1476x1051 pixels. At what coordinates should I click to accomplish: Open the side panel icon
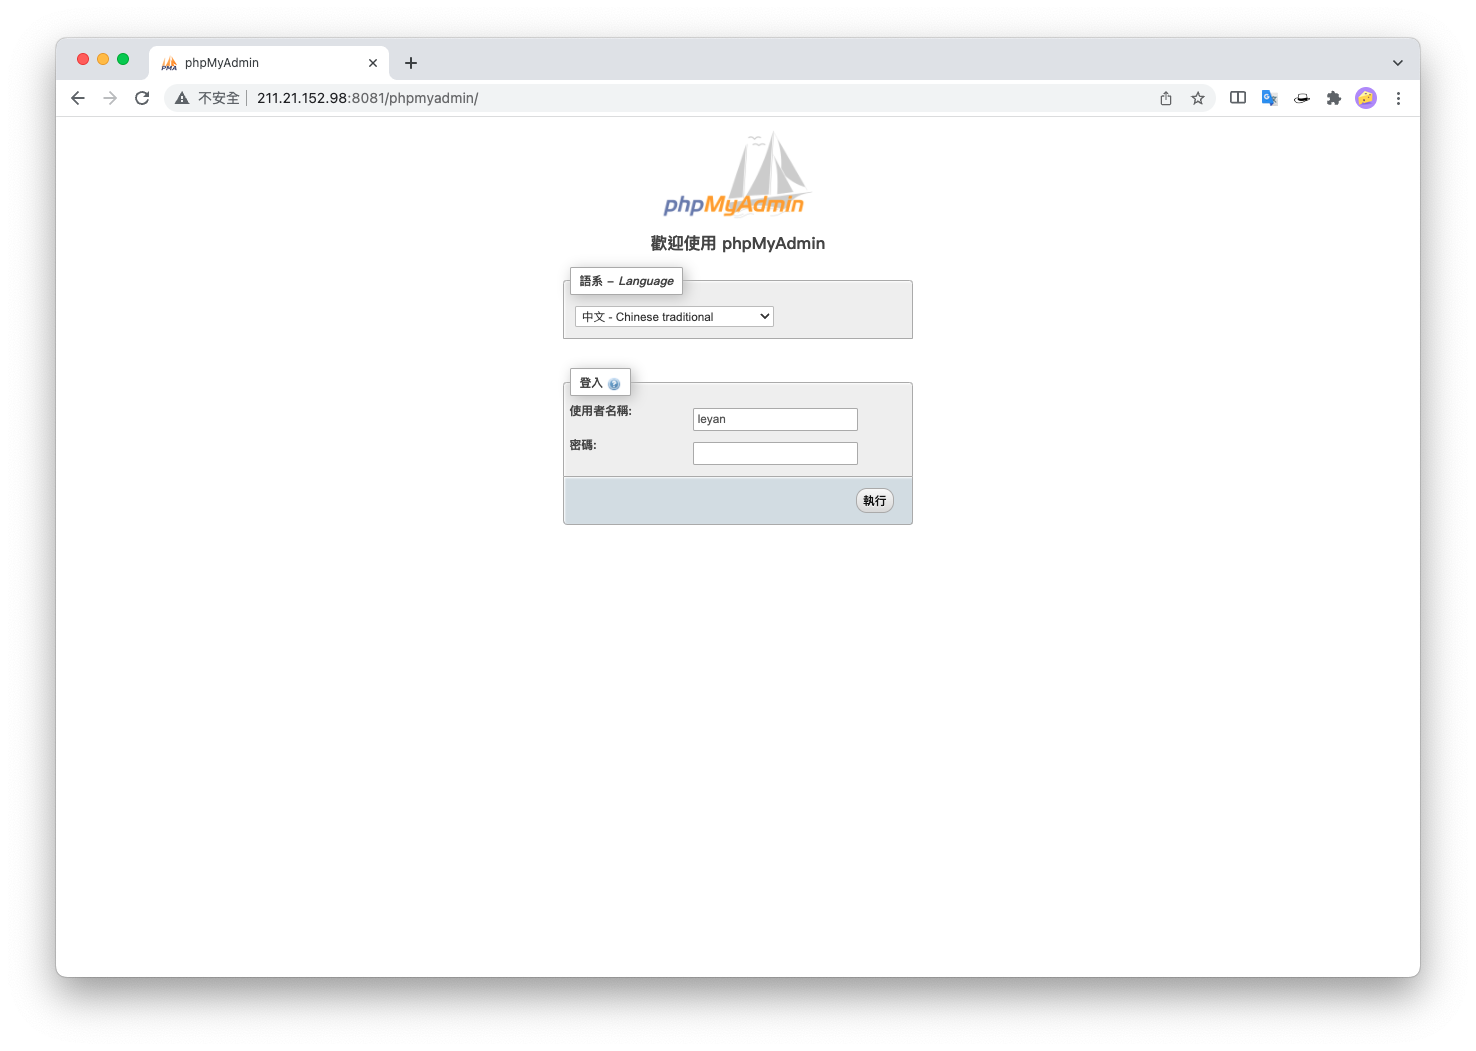click(x=1238, y=98)
